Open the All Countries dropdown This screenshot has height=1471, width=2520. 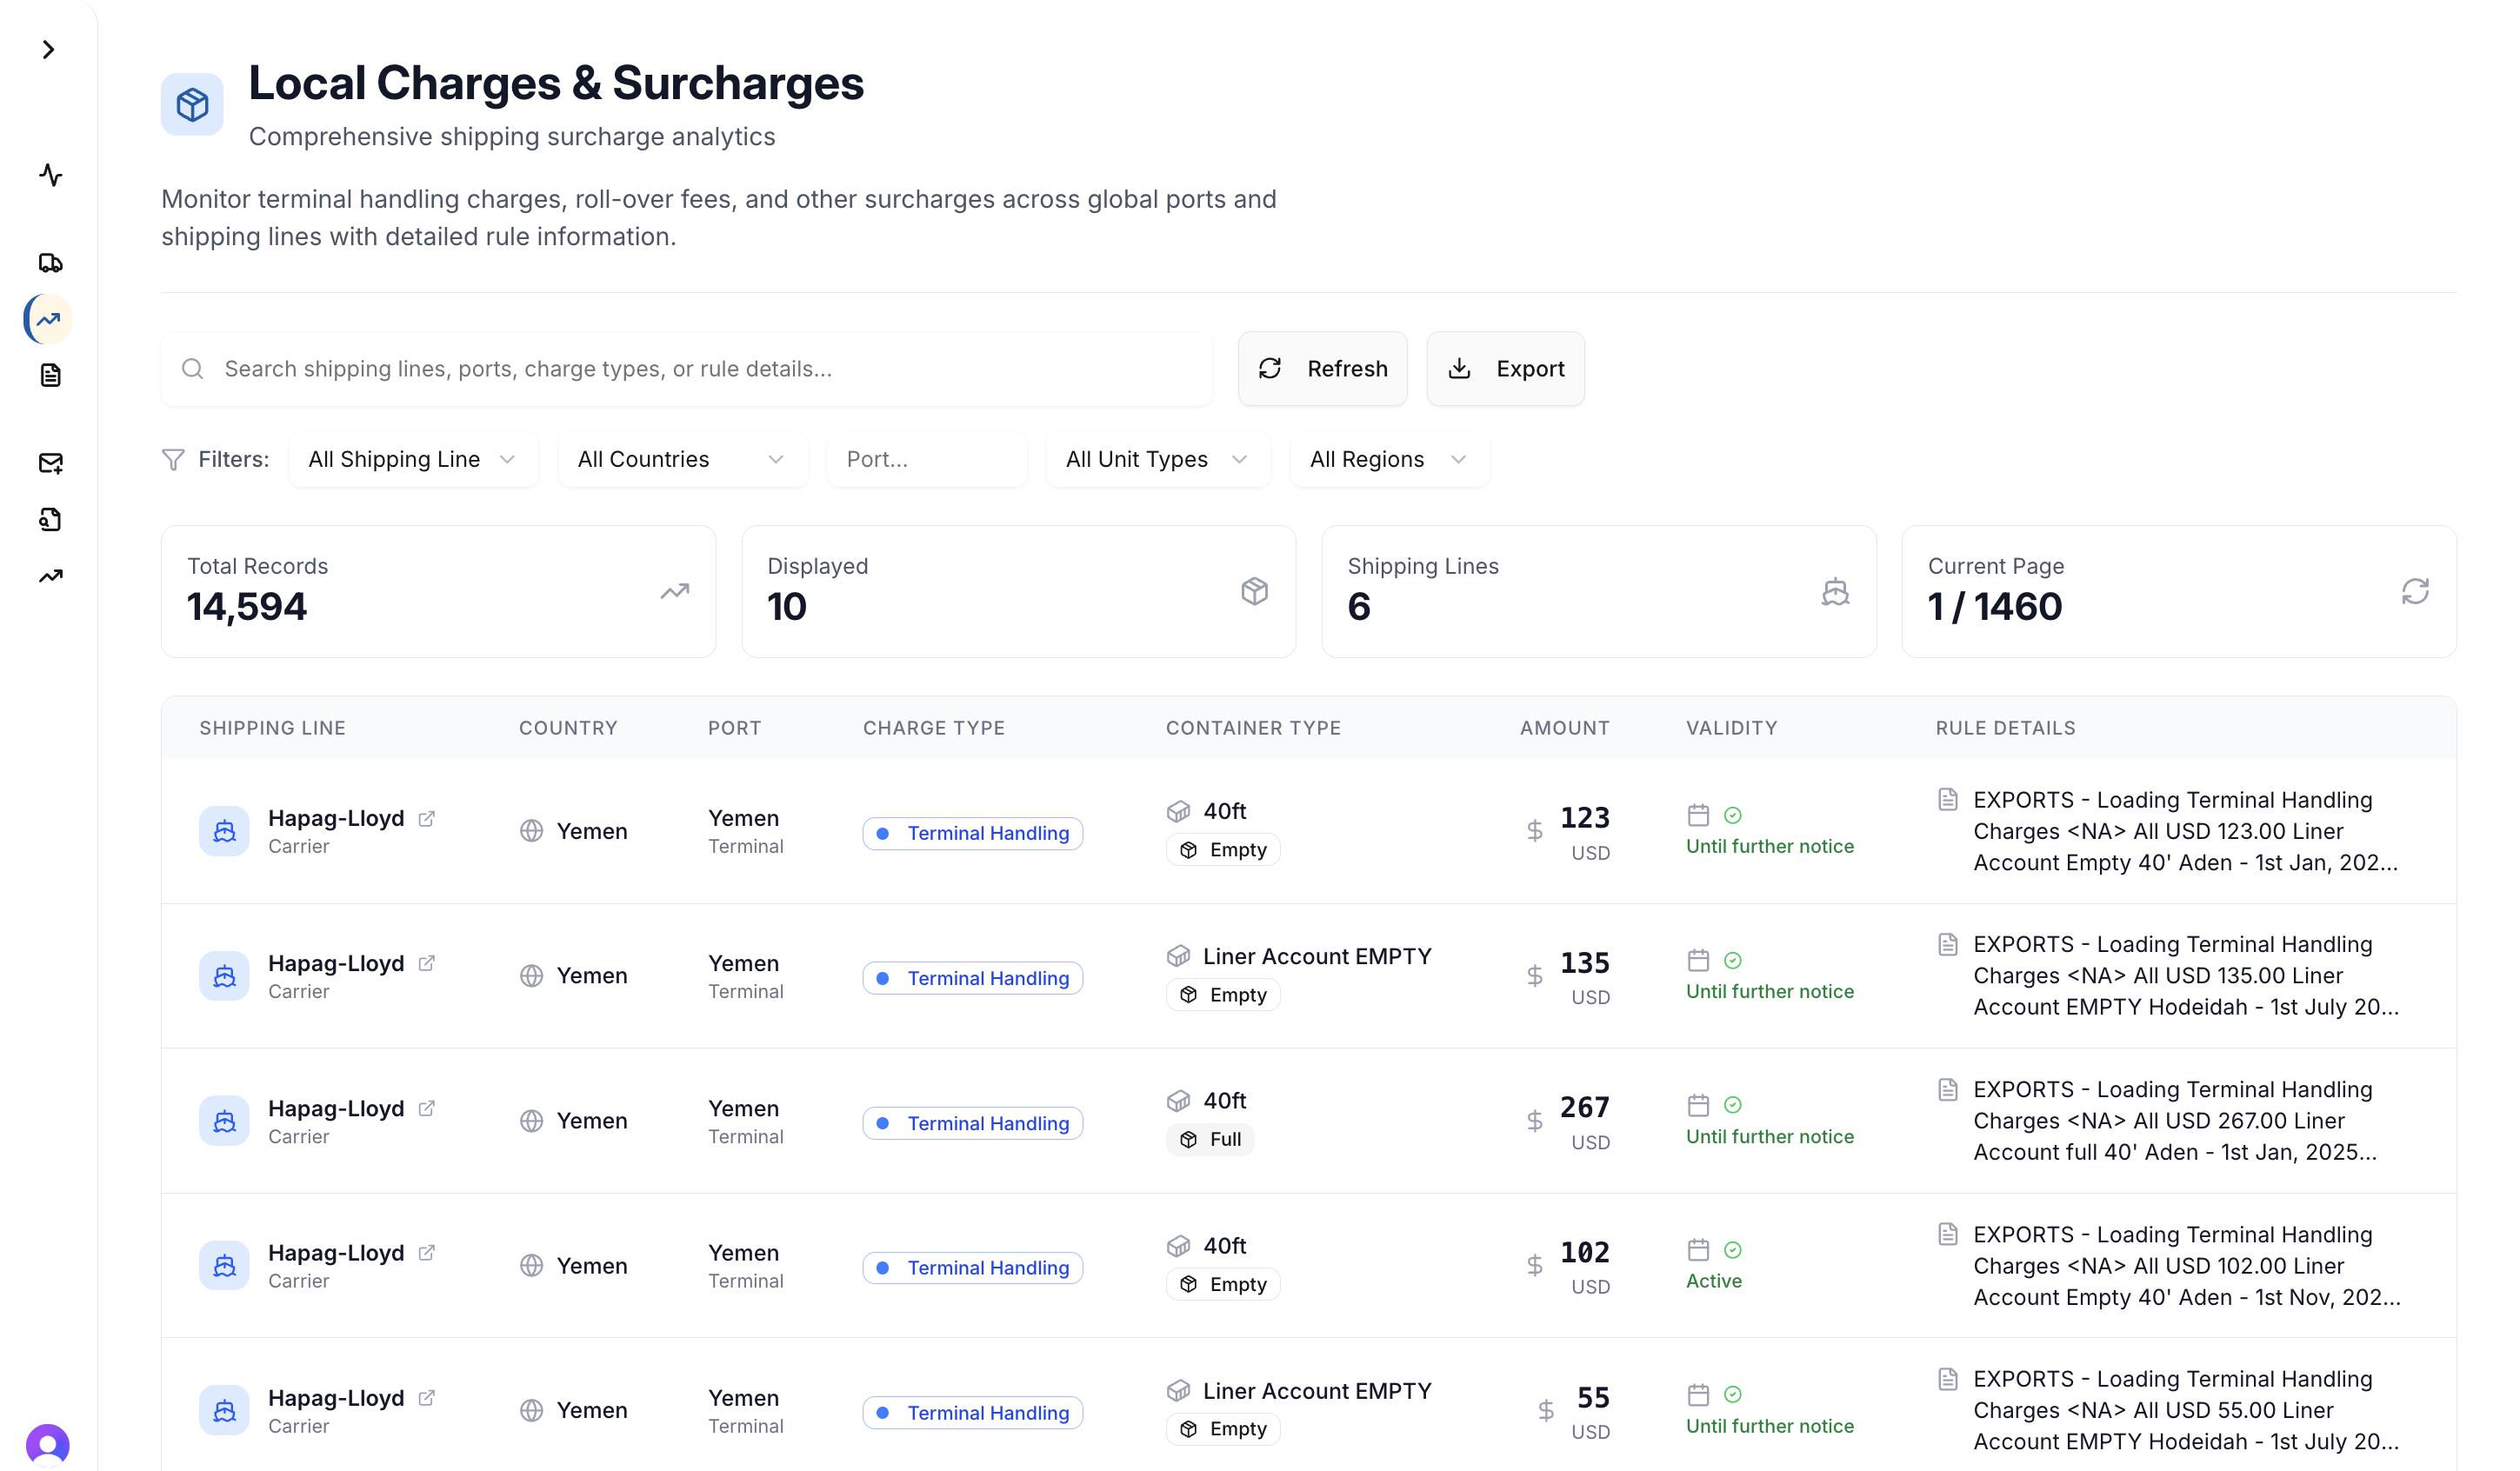(682, 459)
